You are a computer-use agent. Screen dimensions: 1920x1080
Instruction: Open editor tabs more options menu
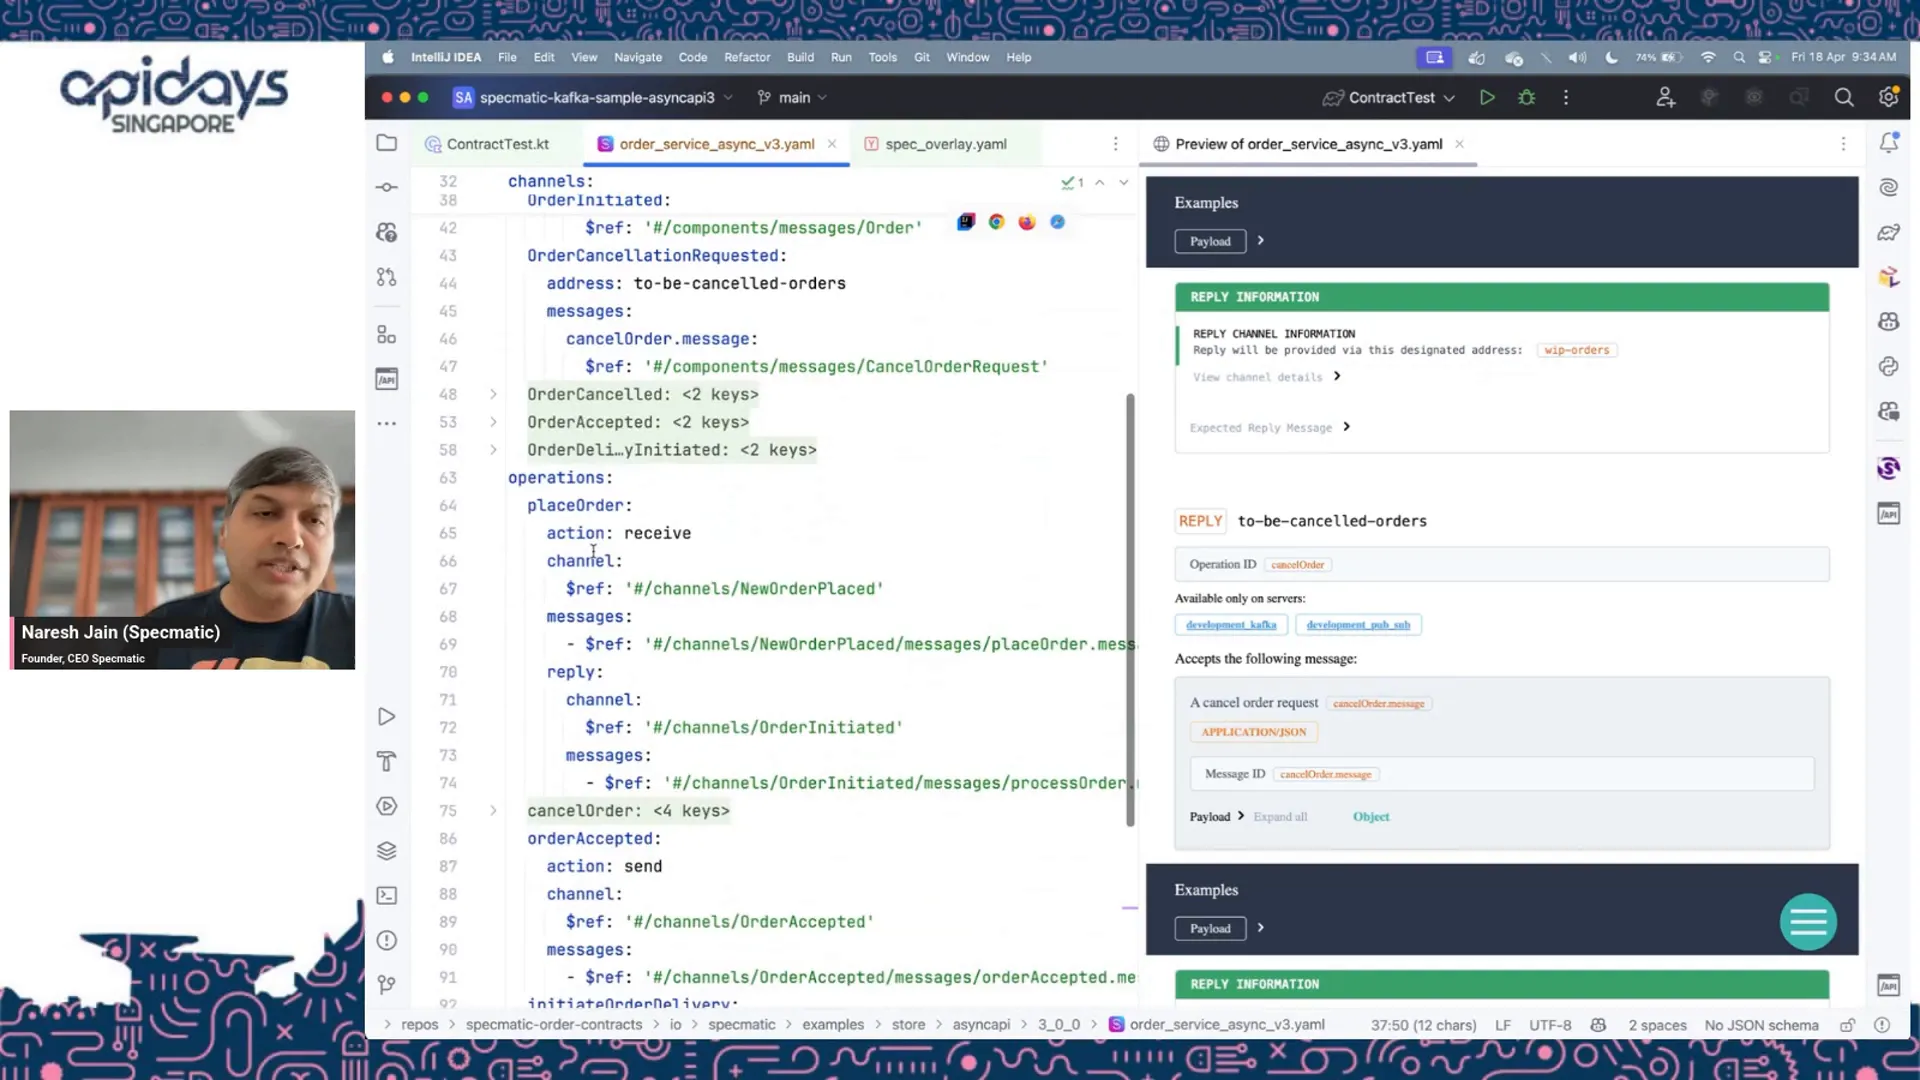1116,144
